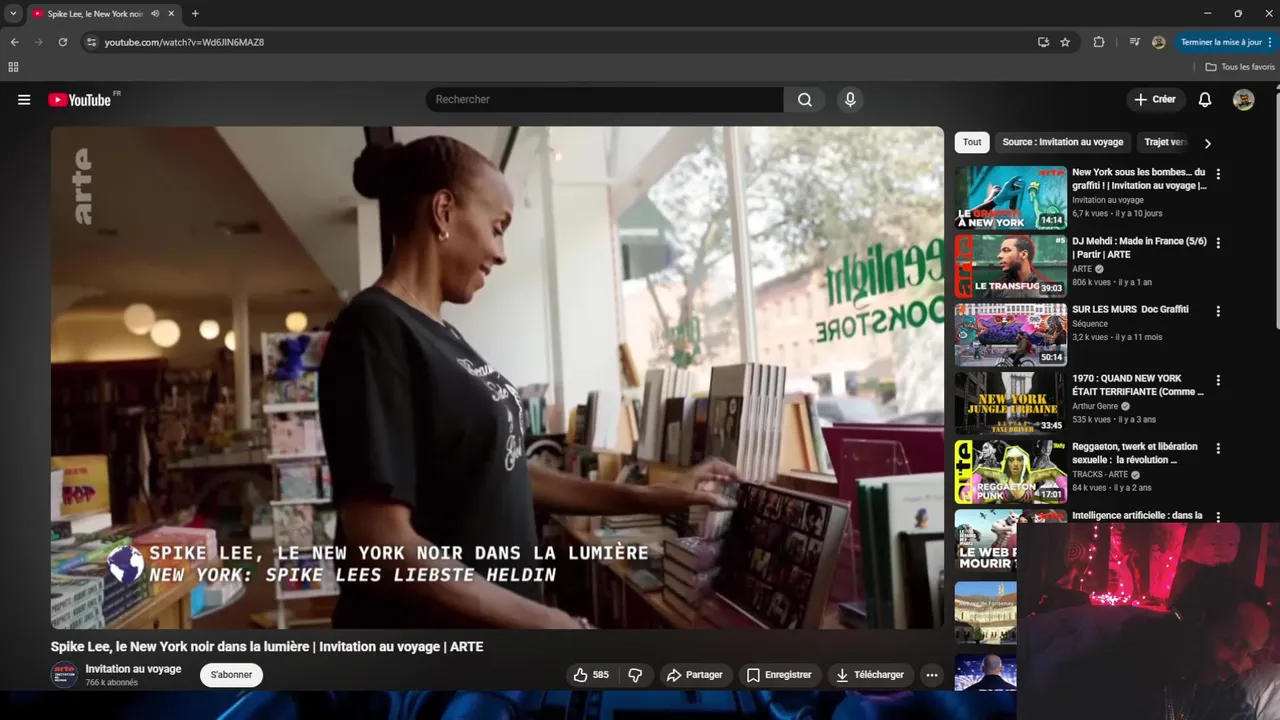The height and width of the screenshot is (720, 1280).
Task: Click the 766 k abonnés subscriber count
Action: [x=112, y=683]
